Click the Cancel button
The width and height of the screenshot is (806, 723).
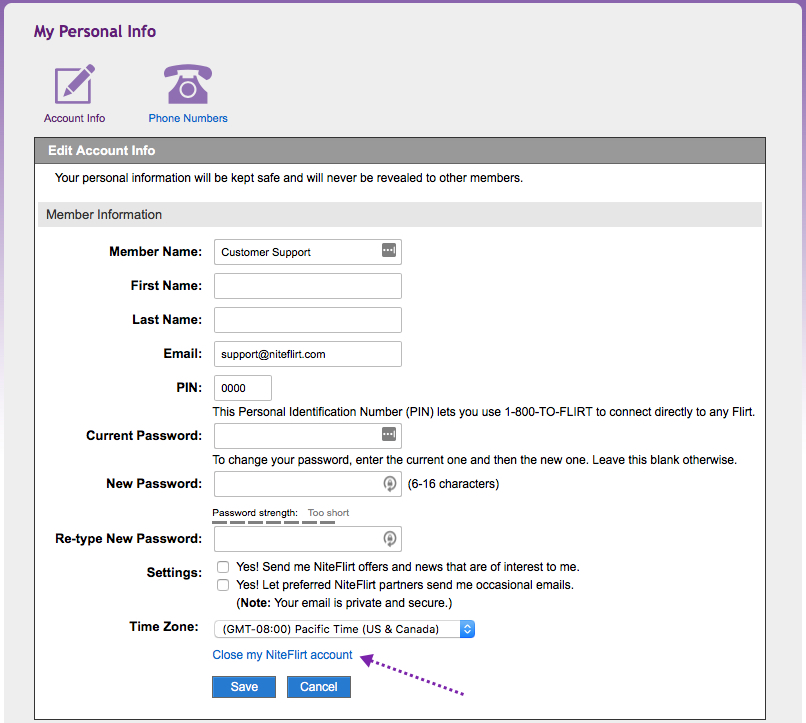pos(319,687)
